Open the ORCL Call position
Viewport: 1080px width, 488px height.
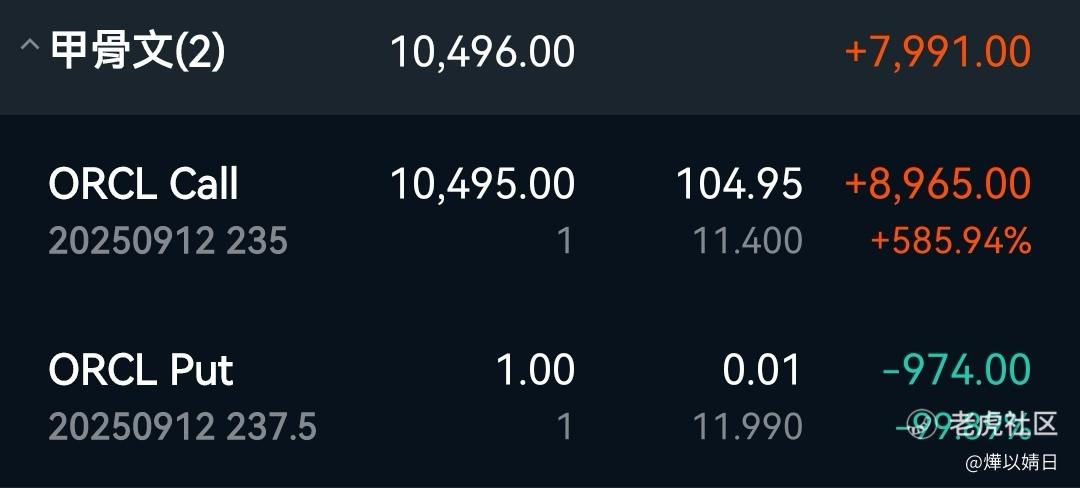[x=540, y=209]
